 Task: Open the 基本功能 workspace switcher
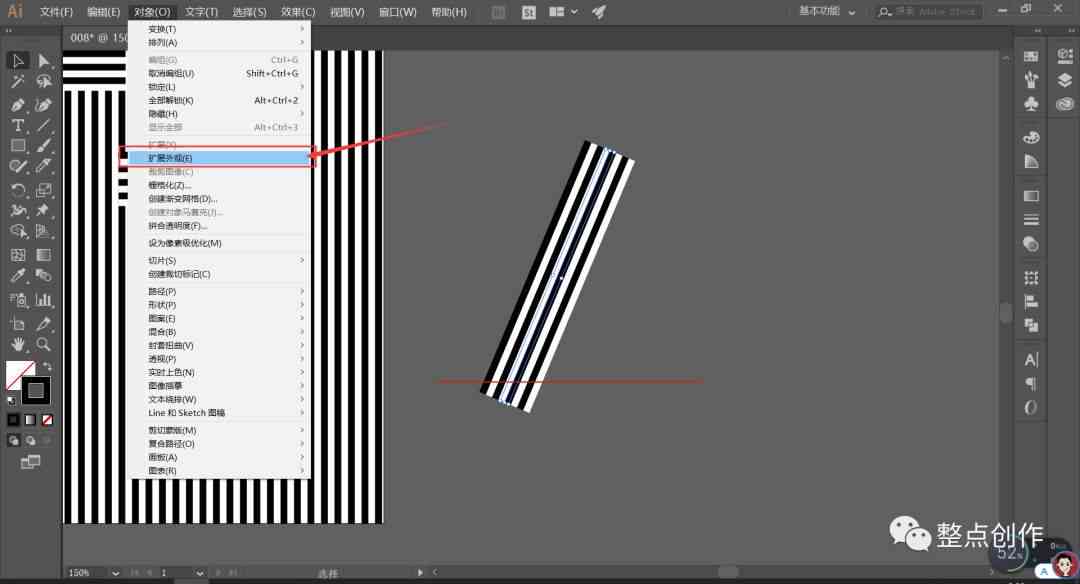(827, 12)
